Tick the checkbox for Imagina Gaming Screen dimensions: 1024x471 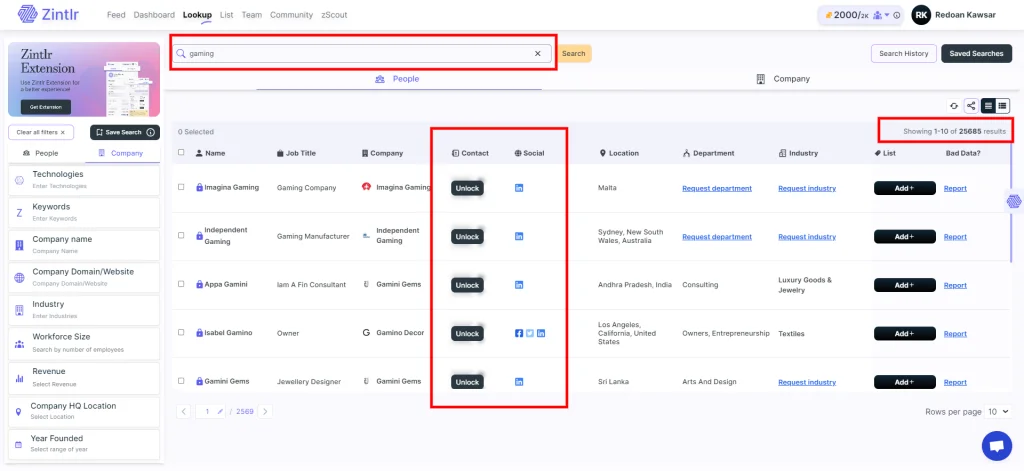pyautogui.click(x=181, y=187)
